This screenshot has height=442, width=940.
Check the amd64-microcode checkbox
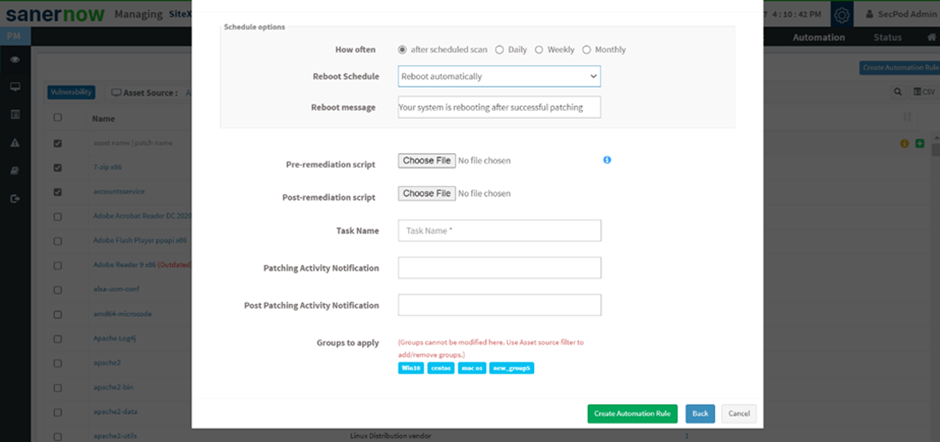pos(58,315)
